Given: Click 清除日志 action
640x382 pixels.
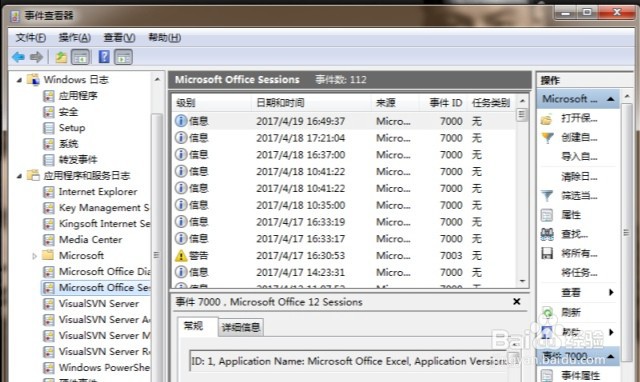Looking at the screenshot, I should tap(579, 177).
